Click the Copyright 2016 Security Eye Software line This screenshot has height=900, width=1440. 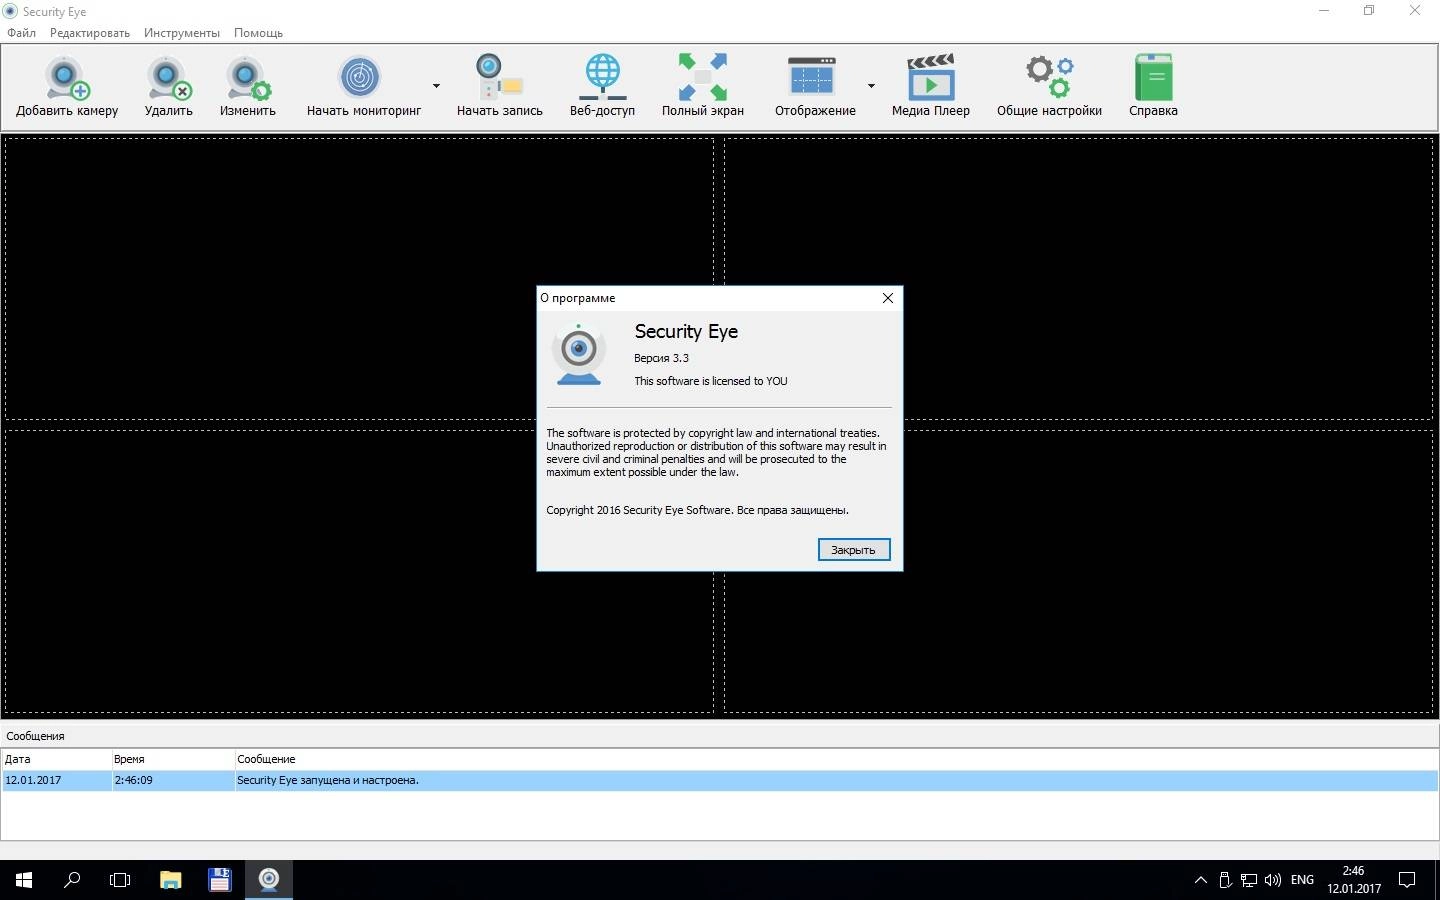697,510
